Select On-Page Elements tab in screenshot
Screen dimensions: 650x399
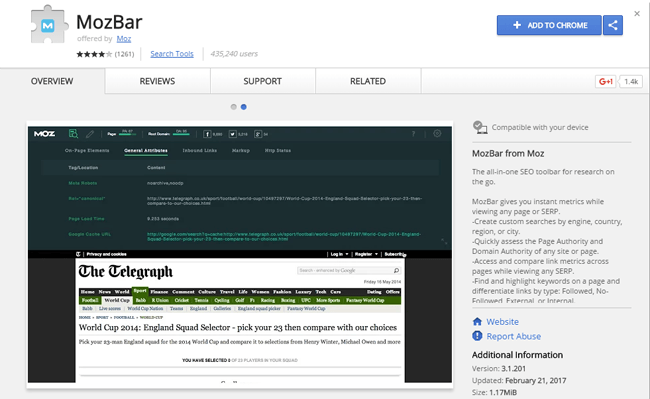(x=87, y=150)
